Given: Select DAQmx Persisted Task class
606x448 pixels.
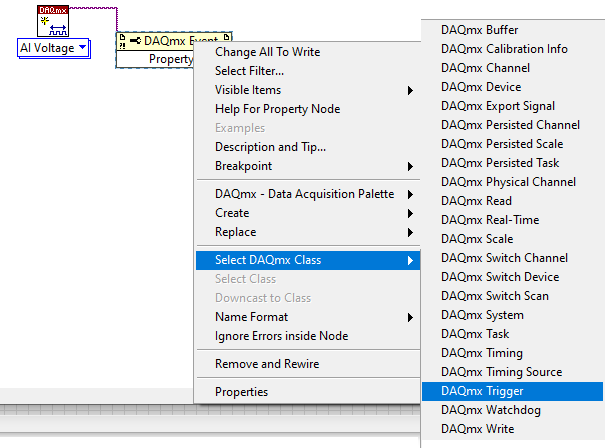Looking at the screenshot, I should 512,162.
